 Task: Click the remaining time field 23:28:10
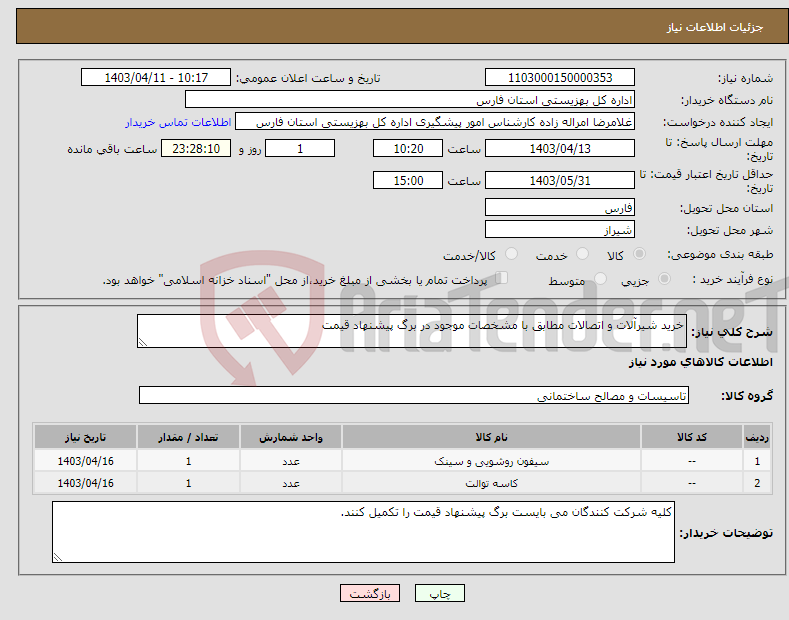[196, 148]
